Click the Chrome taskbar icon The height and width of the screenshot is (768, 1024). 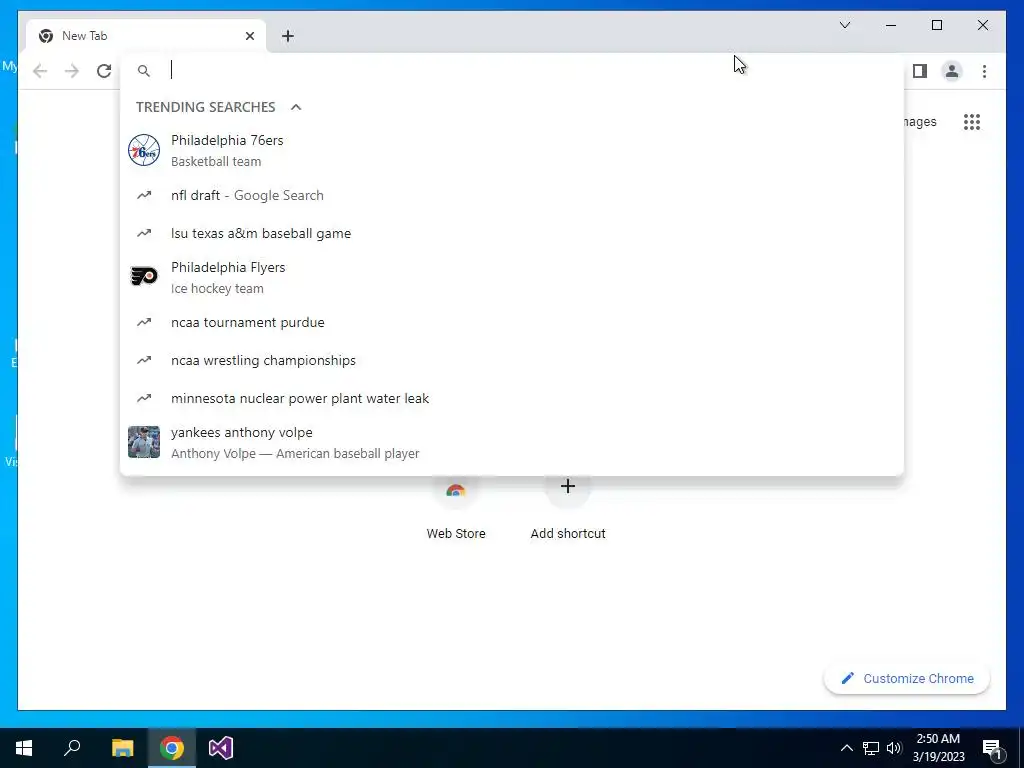tap(172, 748)
